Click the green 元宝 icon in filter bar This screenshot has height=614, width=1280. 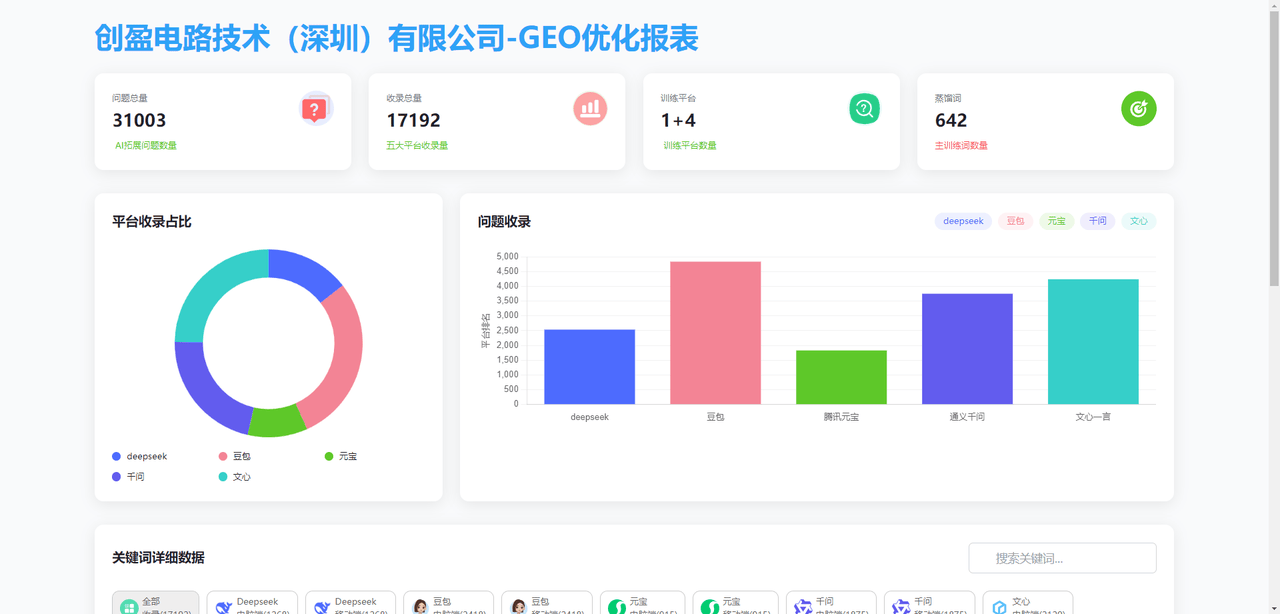click(x=616, y=604)
